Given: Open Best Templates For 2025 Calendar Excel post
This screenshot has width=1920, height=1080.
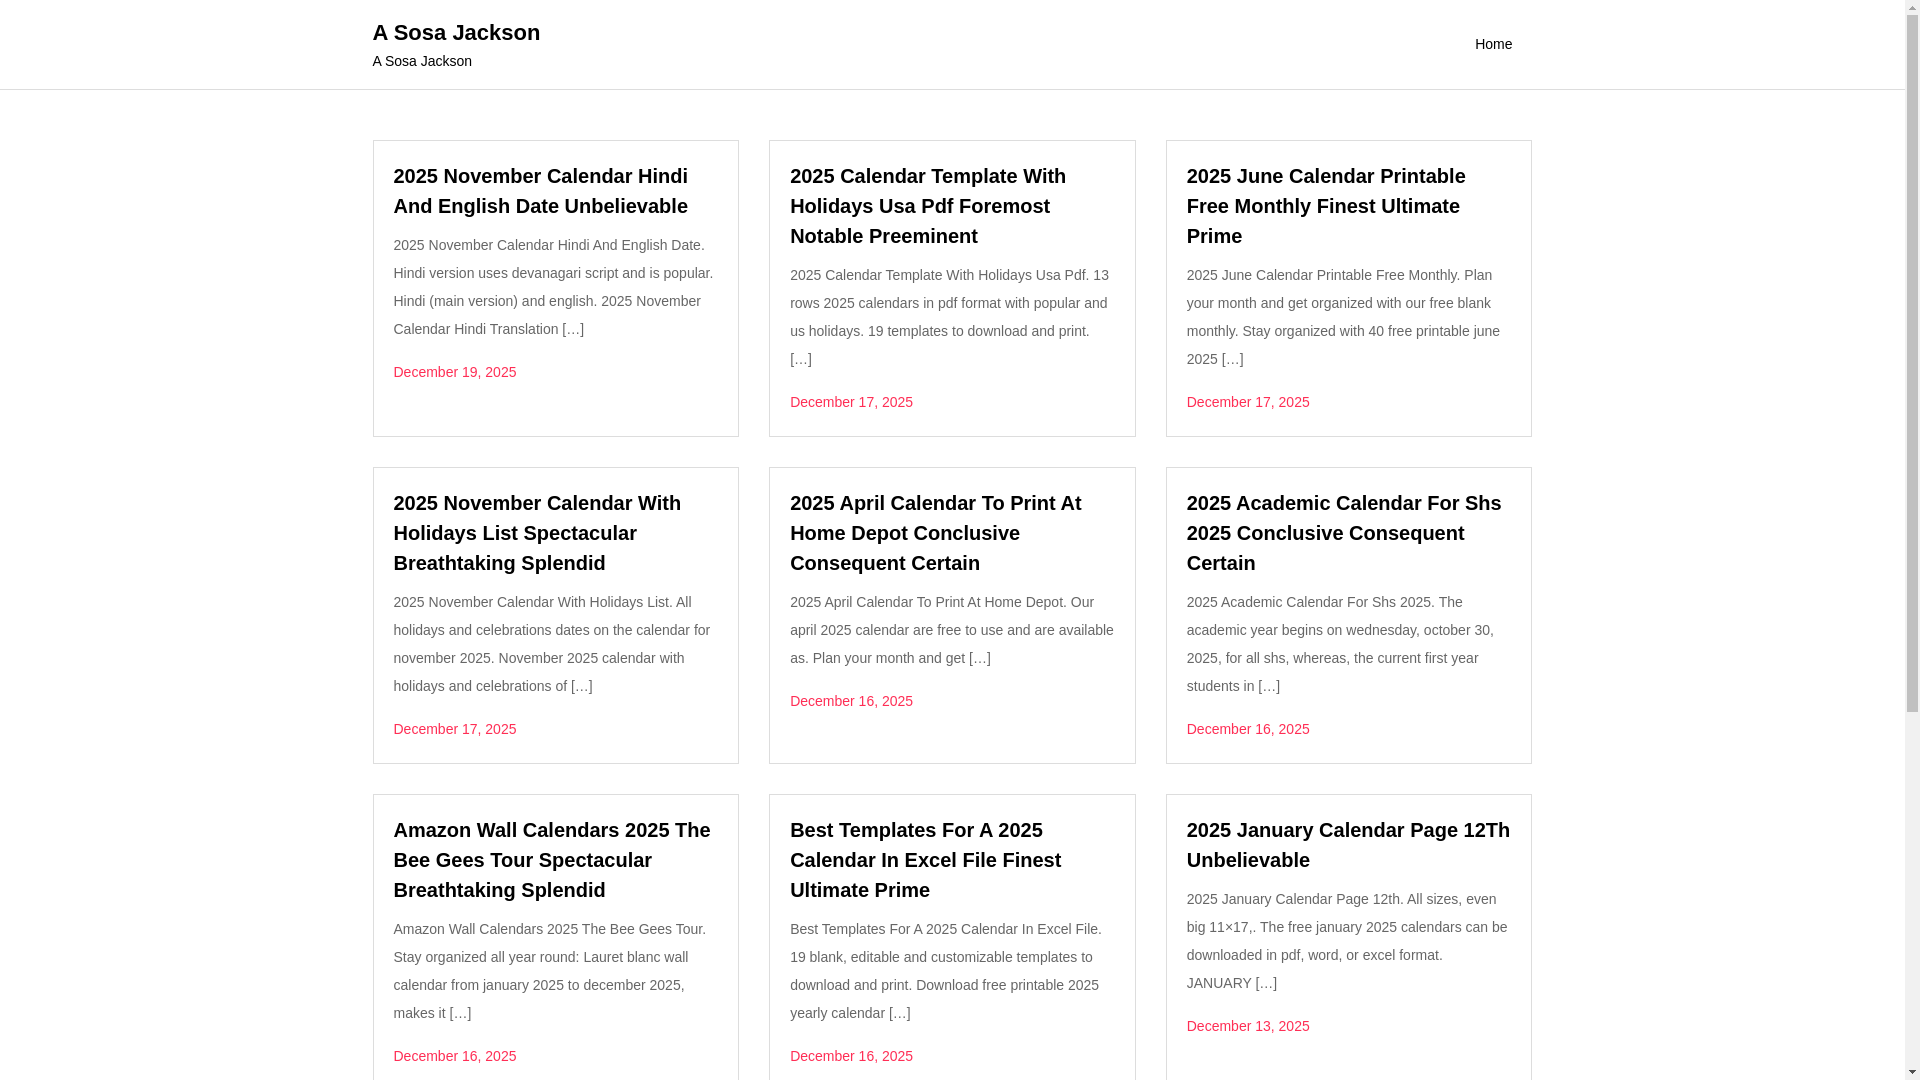Looking at the screenshot, I should (x=925, y=860).
